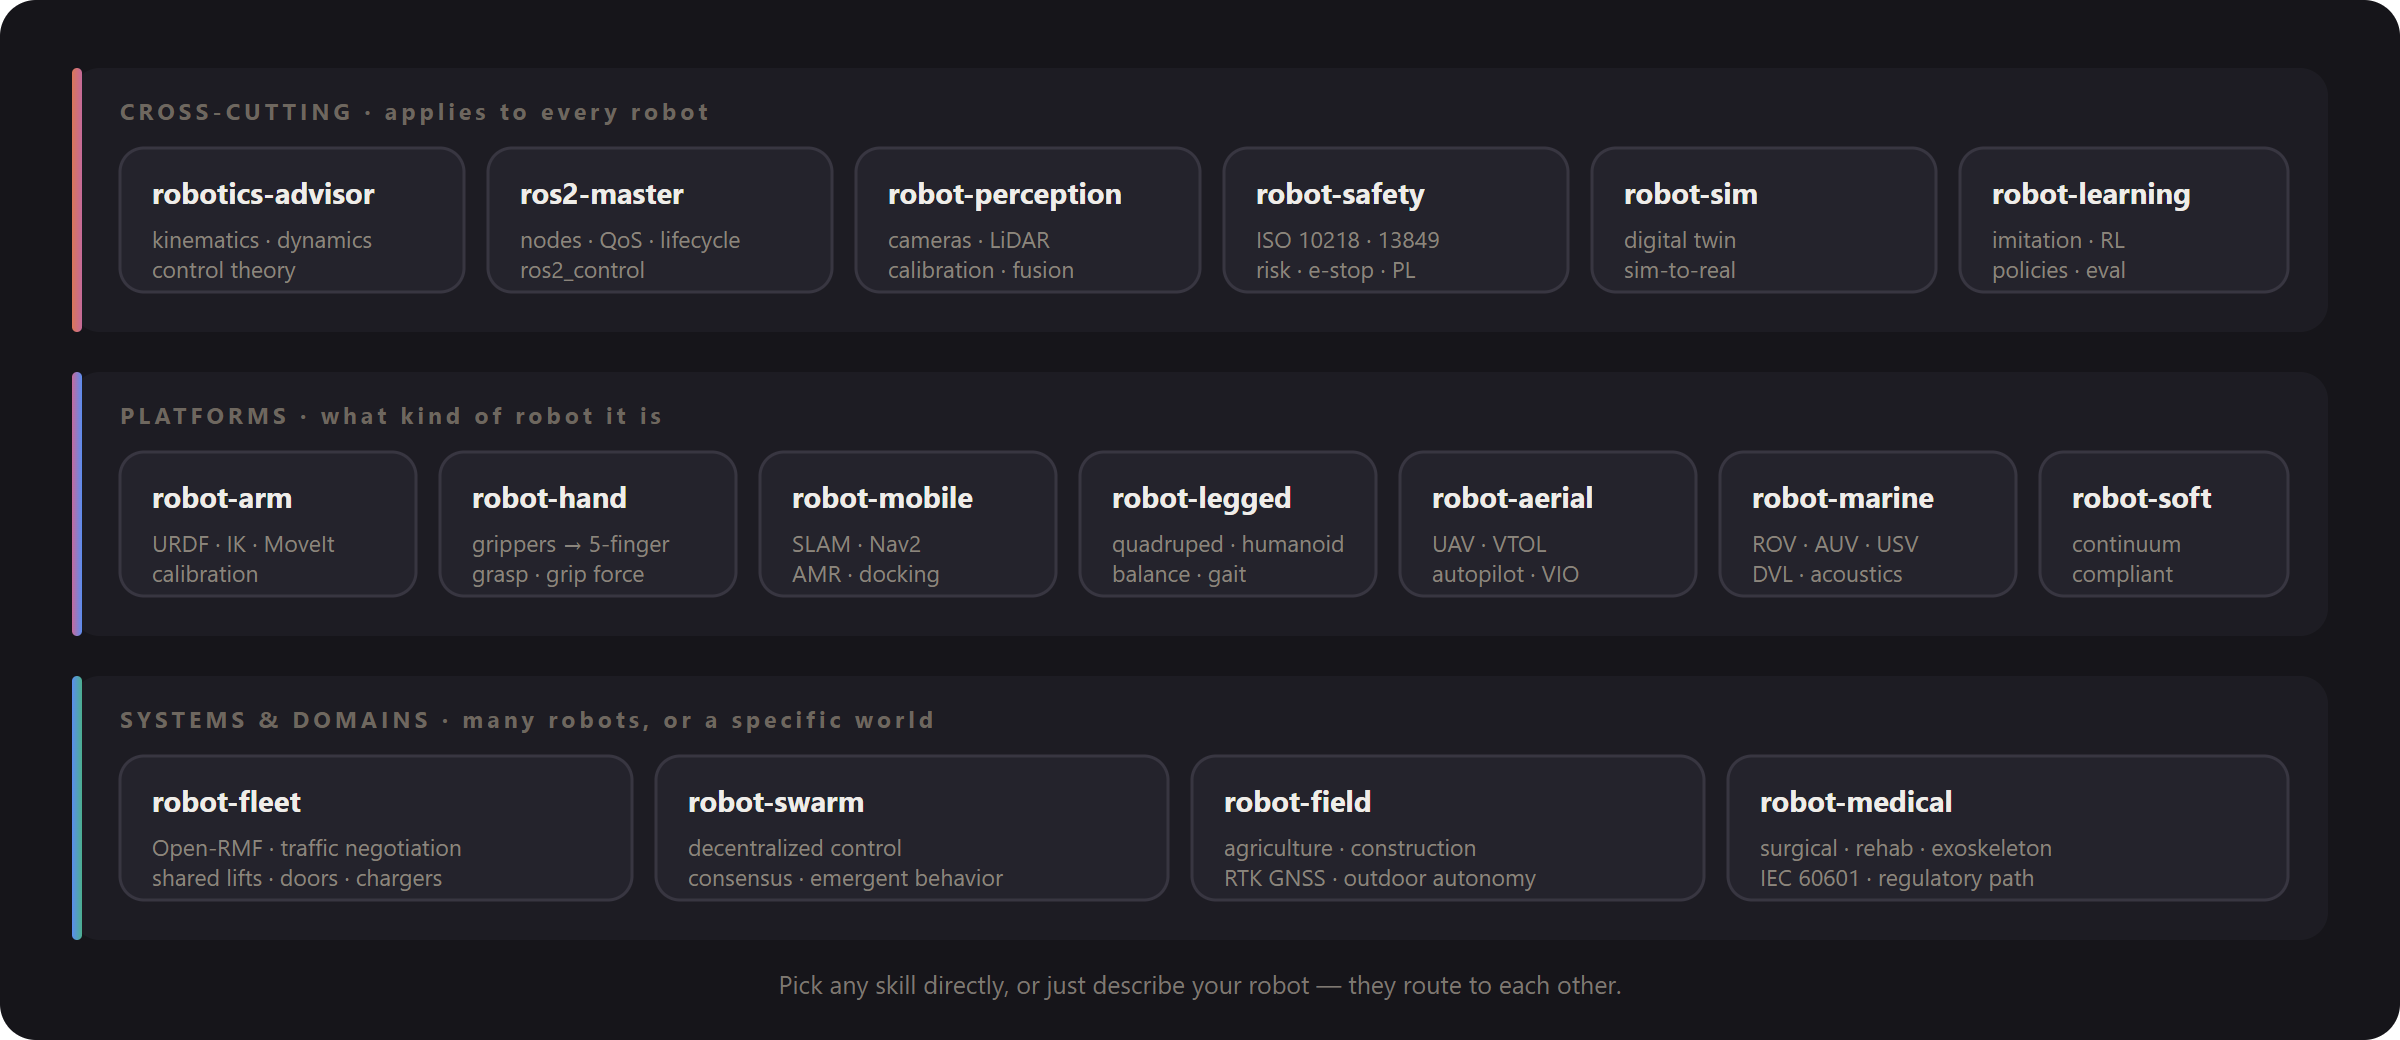The image size is (2400, 1040).
Task: Open the robot-learning card
Action: tap(2124, 220)
